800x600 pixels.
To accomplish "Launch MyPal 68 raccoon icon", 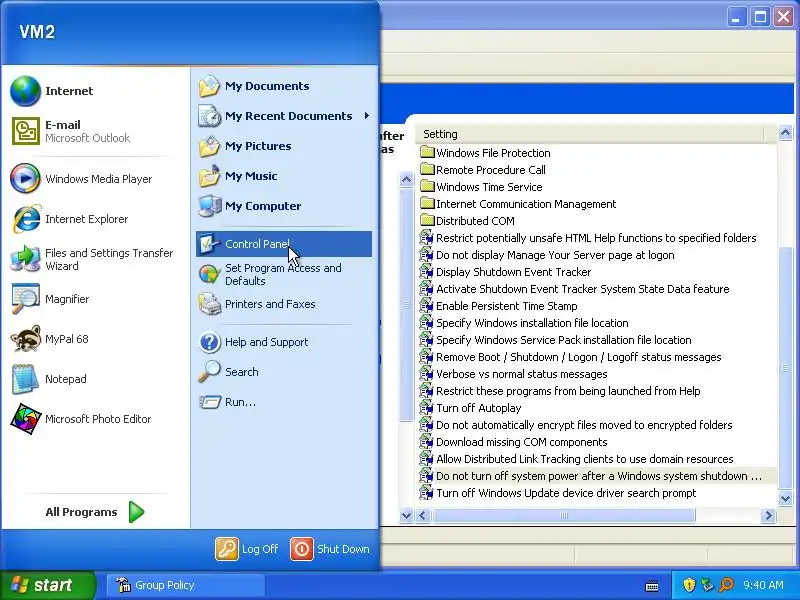I will (x=26, y=339).
